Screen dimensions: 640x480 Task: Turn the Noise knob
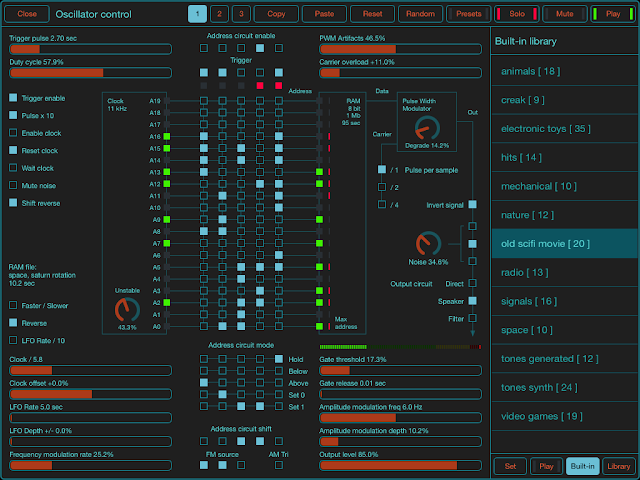click(428, 244)
